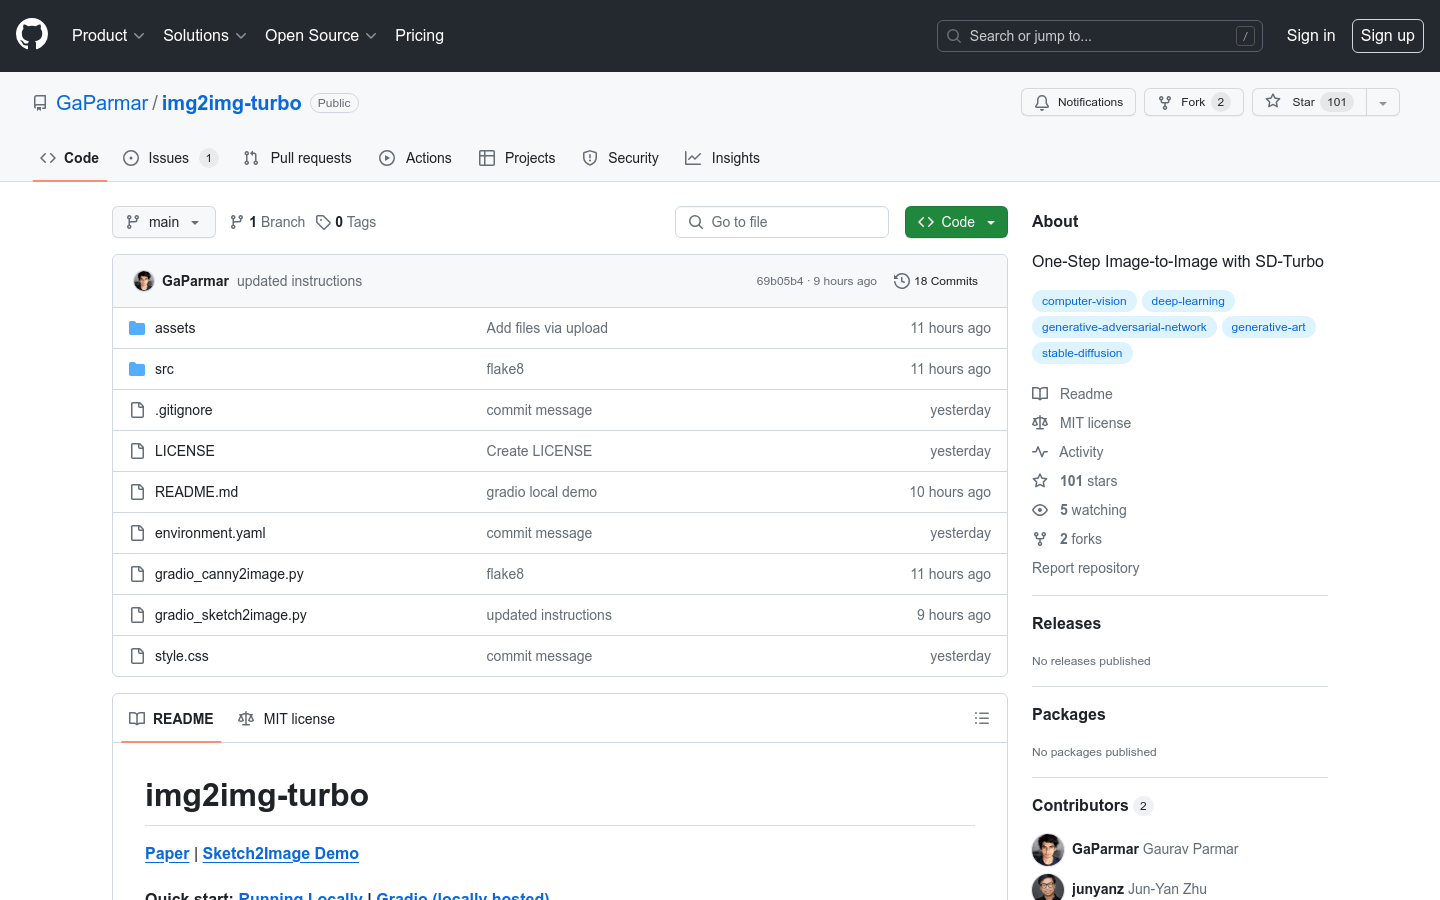Click the generative-art topic tag
Screen dimensions: 1440x900
coord(1269,327)
